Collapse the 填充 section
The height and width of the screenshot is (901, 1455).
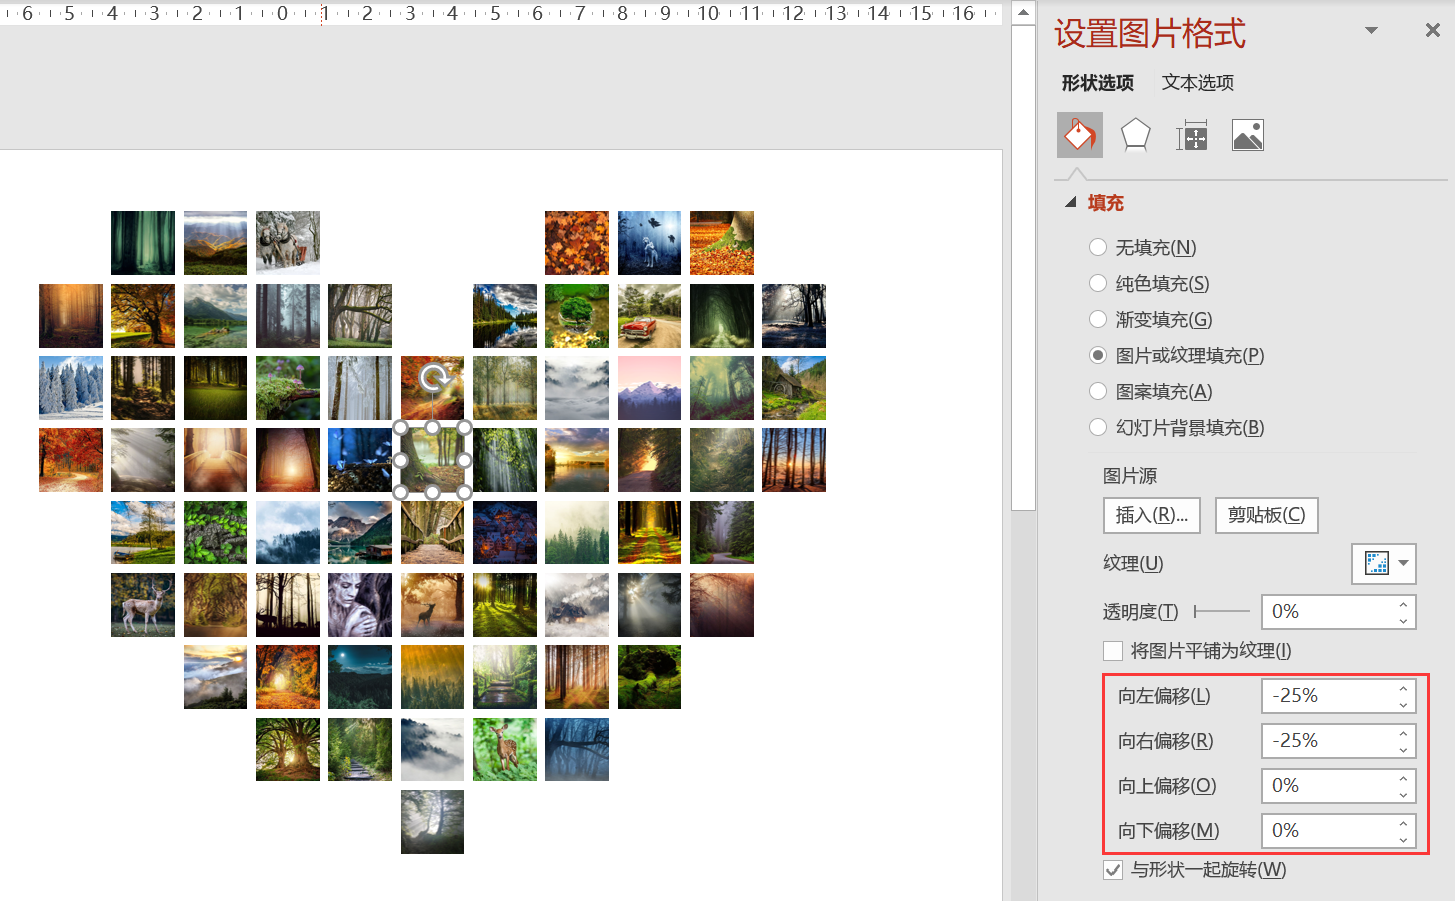(x=1071, y=202)
